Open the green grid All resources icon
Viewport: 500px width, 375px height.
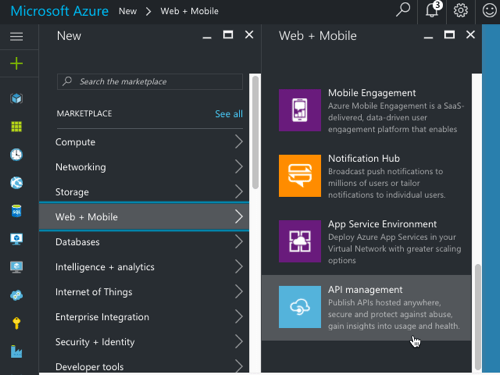16,127
